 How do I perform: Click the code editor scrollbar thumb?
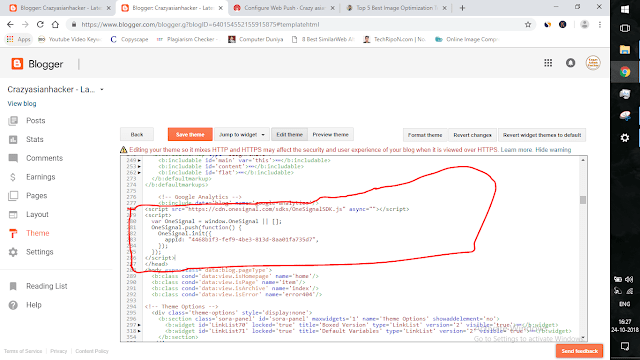pyautogui.click(x=583, y=200)
